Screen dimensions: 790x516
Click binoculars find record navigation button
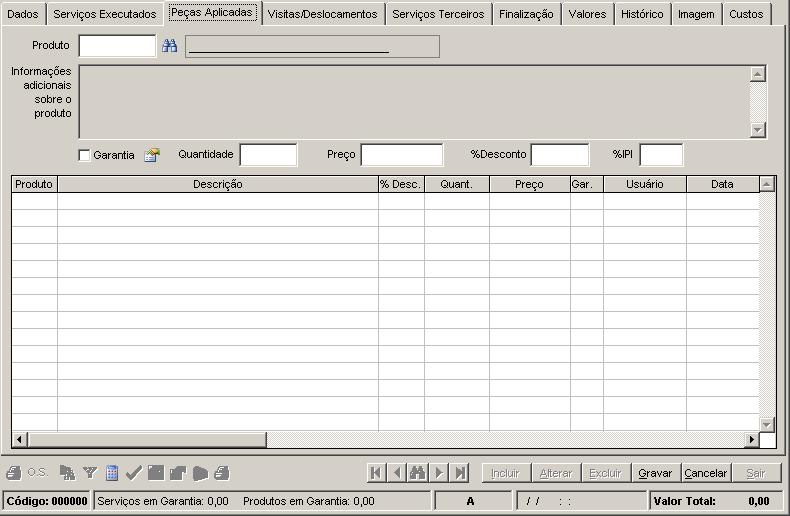(418, 473)
